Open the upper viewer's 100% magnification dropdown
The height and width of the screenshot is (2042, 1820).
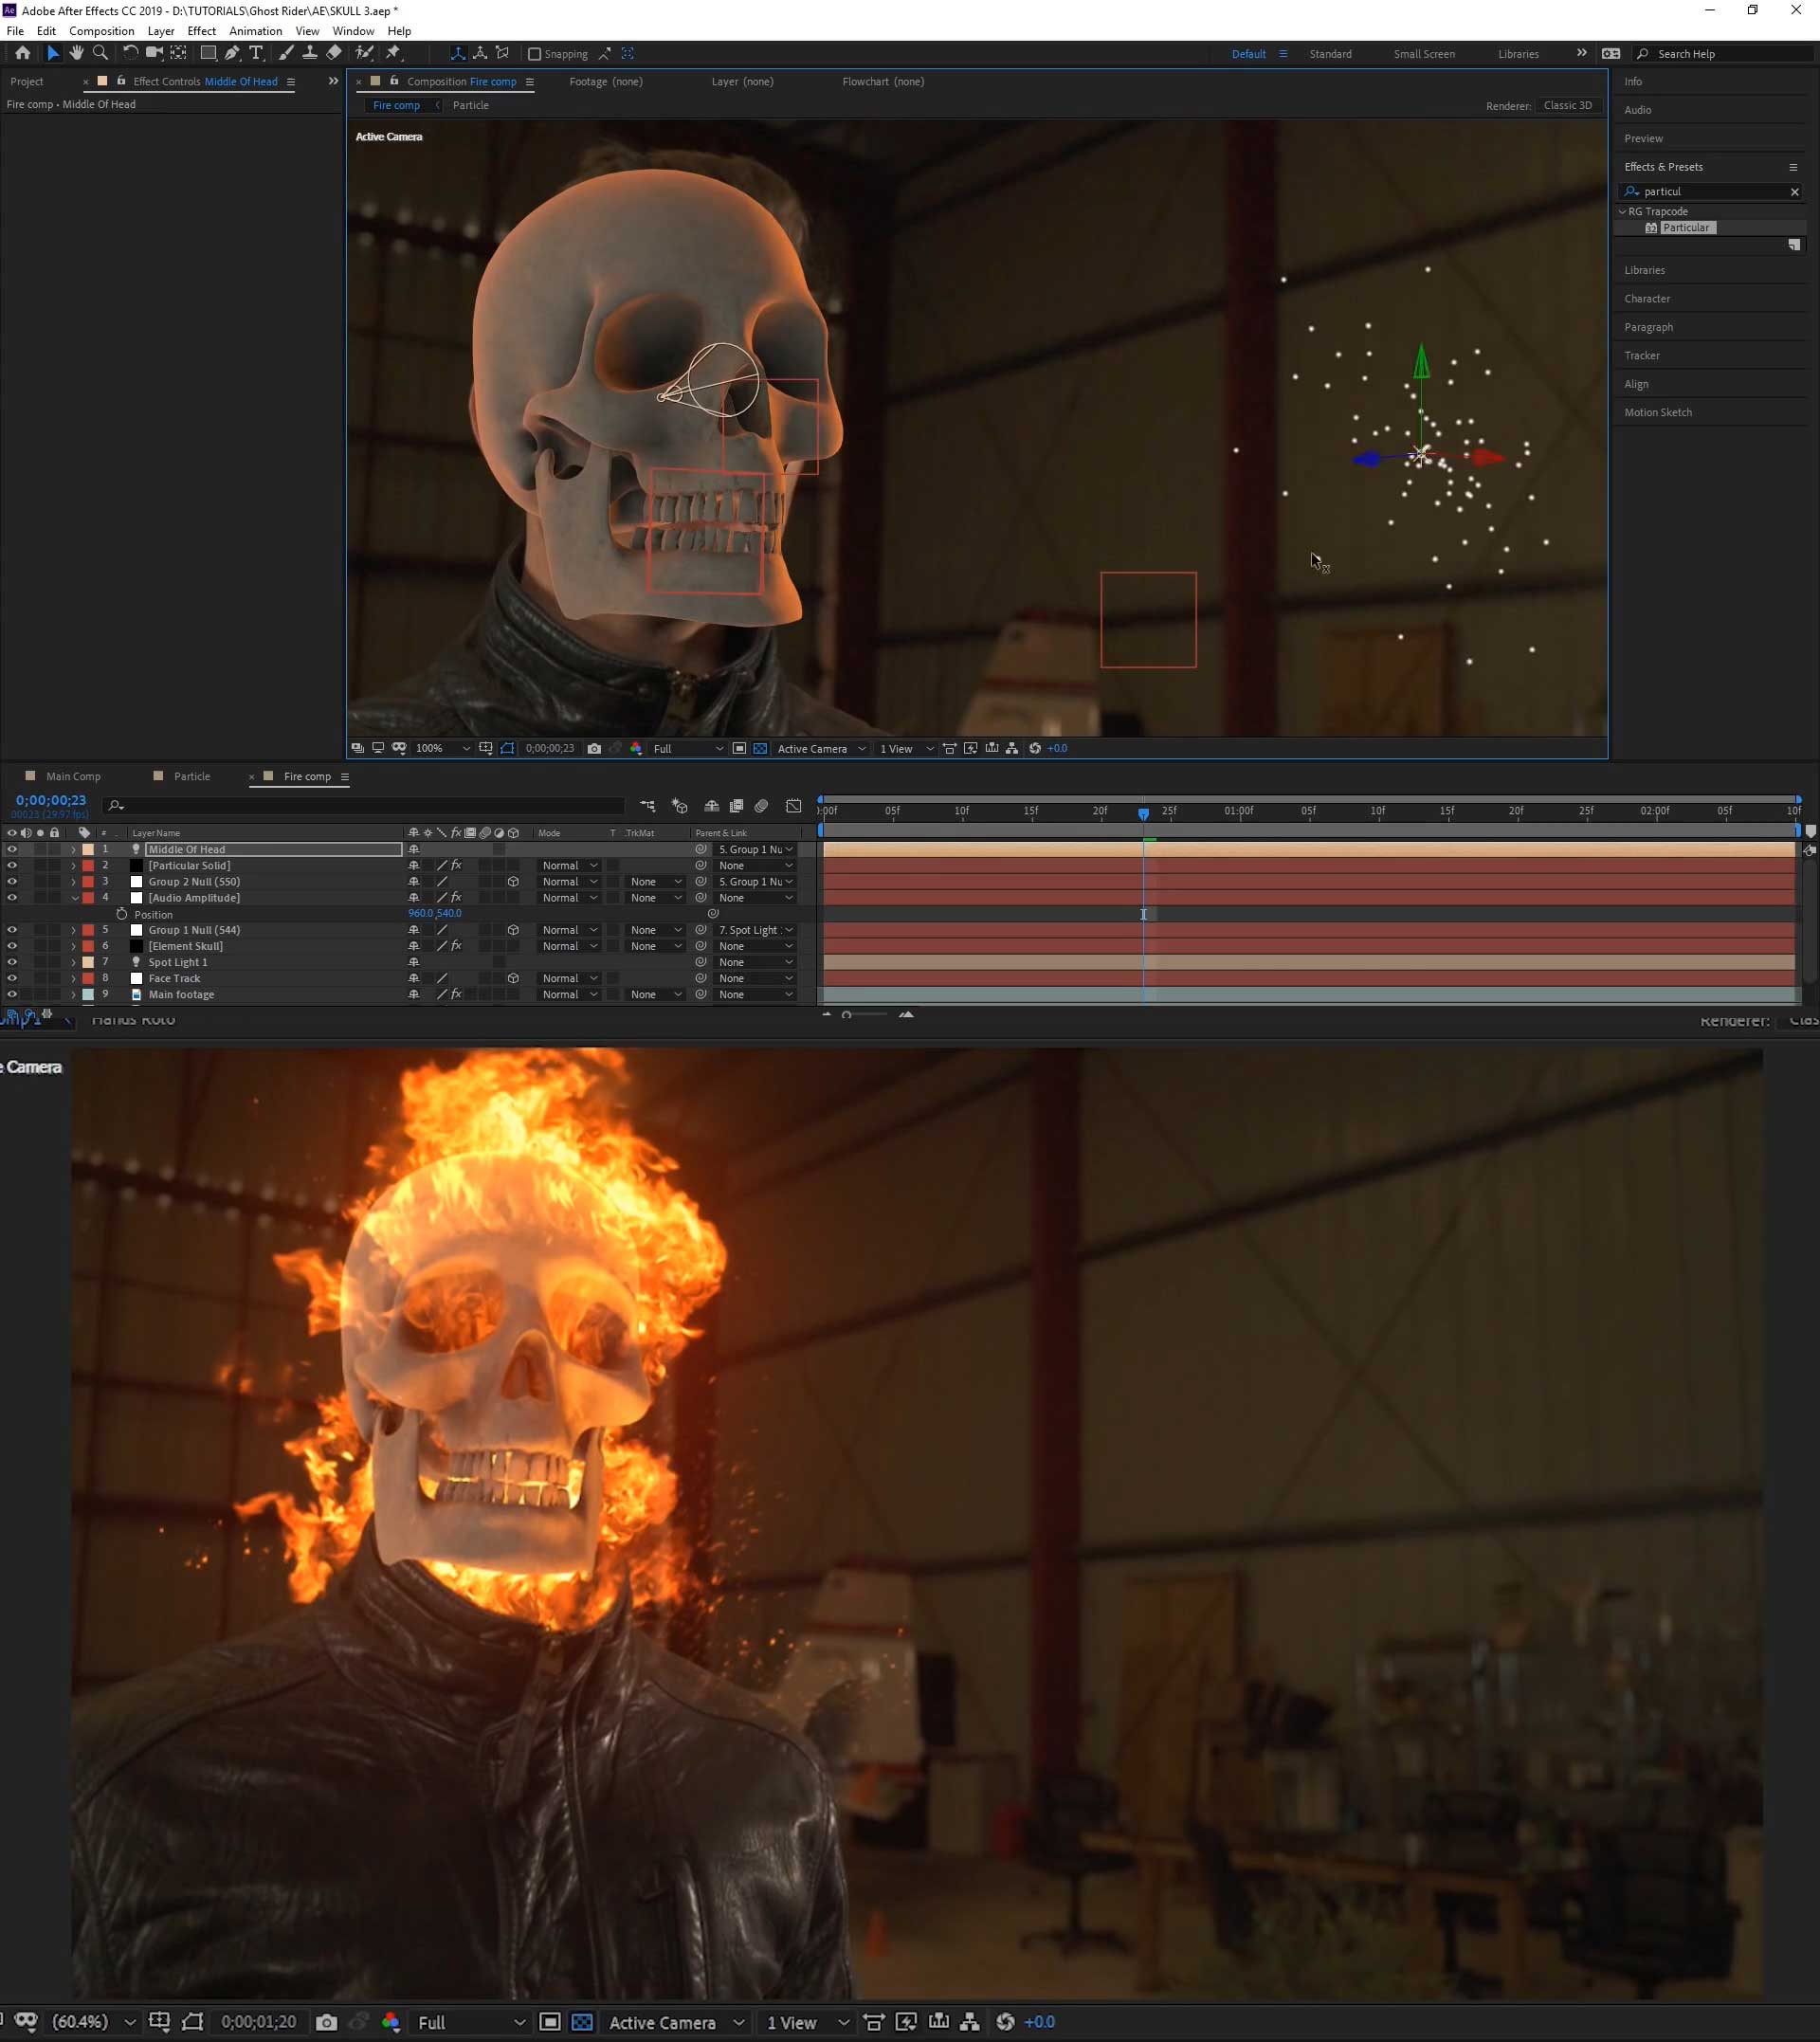tap(442, 748)
